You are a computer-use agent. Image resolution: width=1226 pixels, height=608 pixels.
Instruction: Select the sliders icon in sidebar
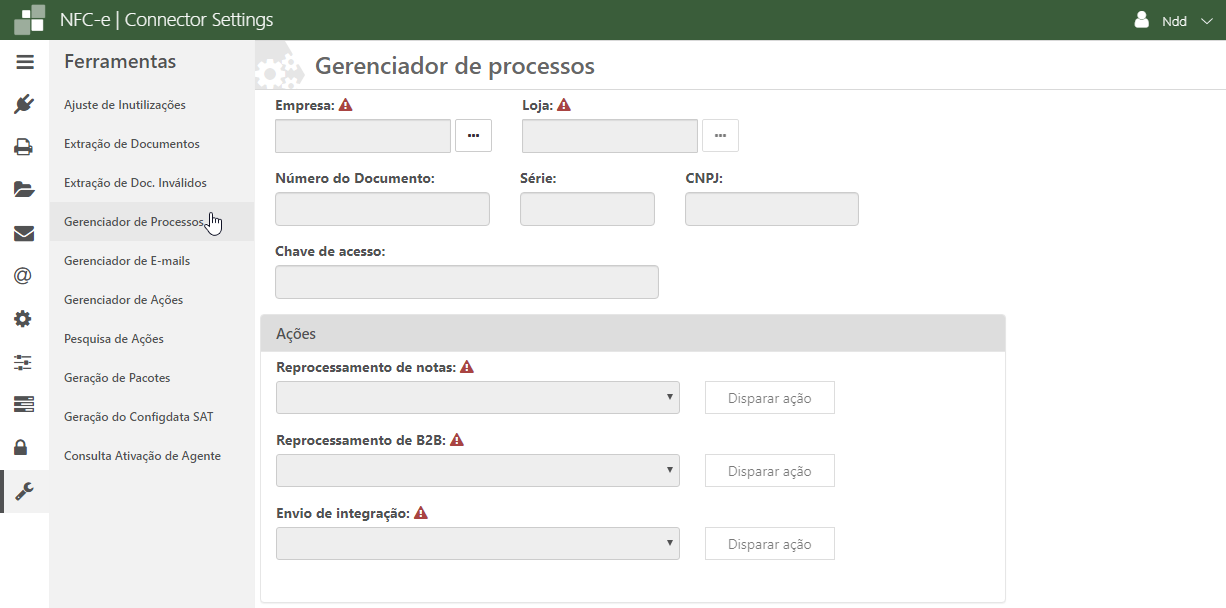pos(24,362)
